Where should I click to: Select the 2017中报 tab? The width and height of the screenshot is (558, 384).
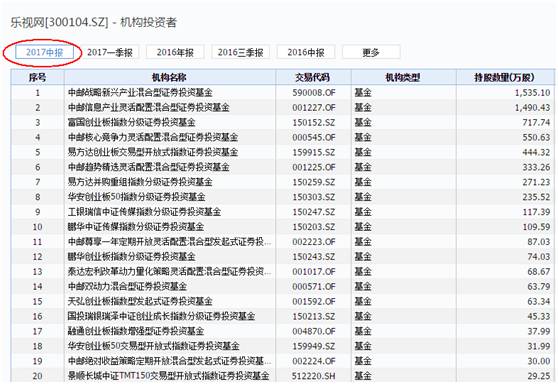tap(44, 52)
